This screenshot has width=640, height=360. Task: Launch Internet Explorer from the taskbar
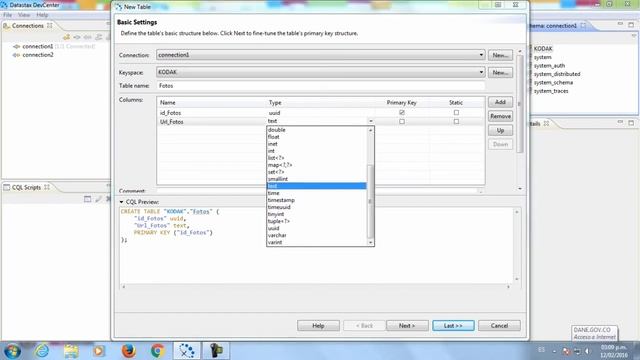[x=42, y=351]
